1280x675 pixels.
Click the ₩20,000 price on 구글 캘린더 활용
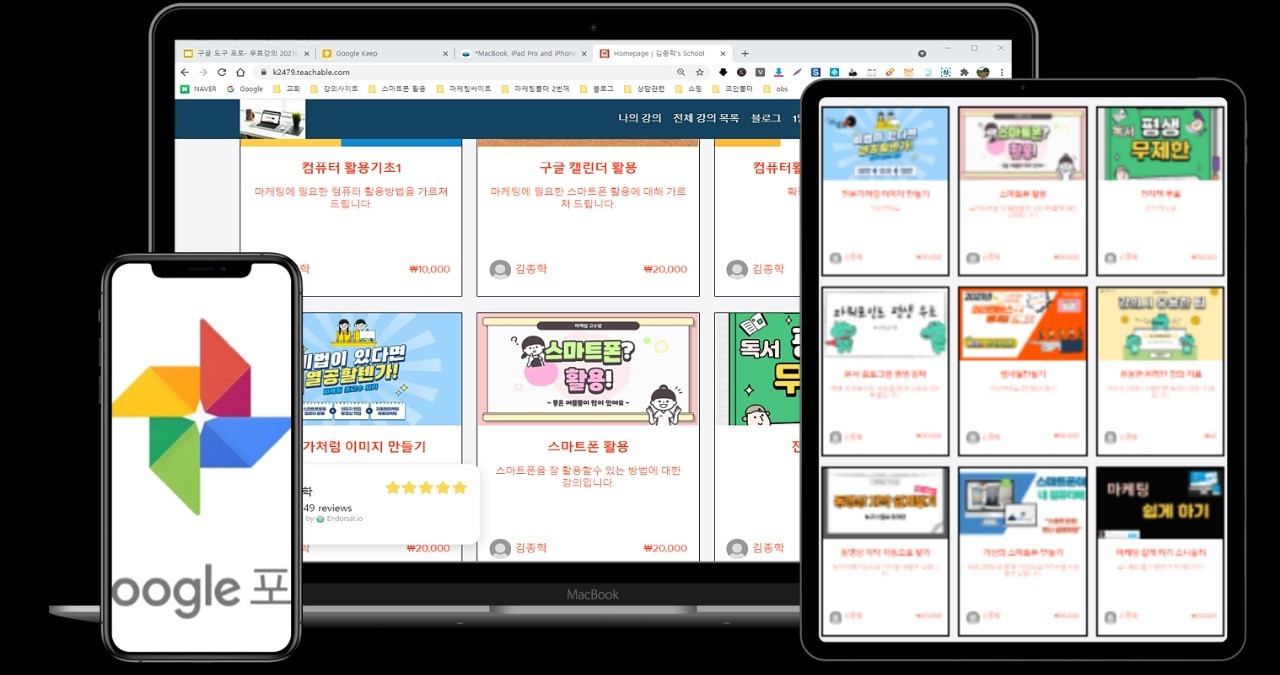pos(665,269)
